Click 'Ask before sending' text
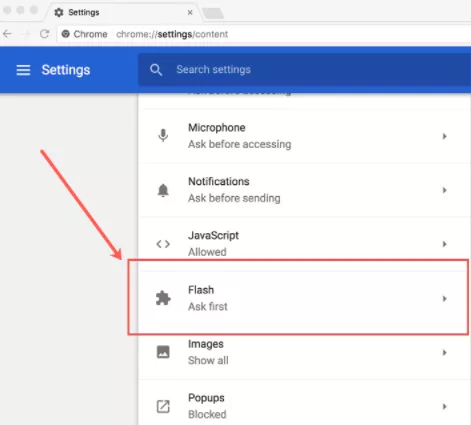Image resolution: width=471 pixels, height=425 pixels. (234, 198)
